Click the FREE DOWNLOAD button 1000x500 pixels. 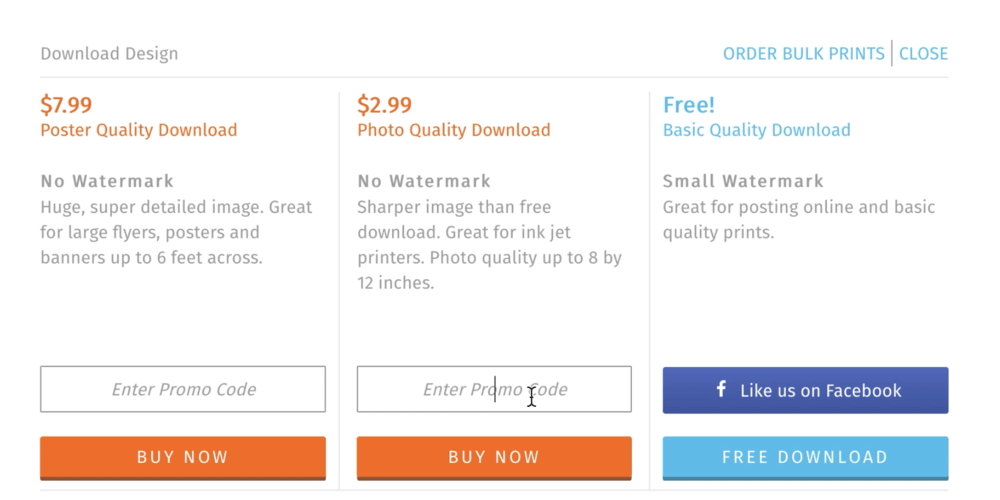click(x=805, y=458)
